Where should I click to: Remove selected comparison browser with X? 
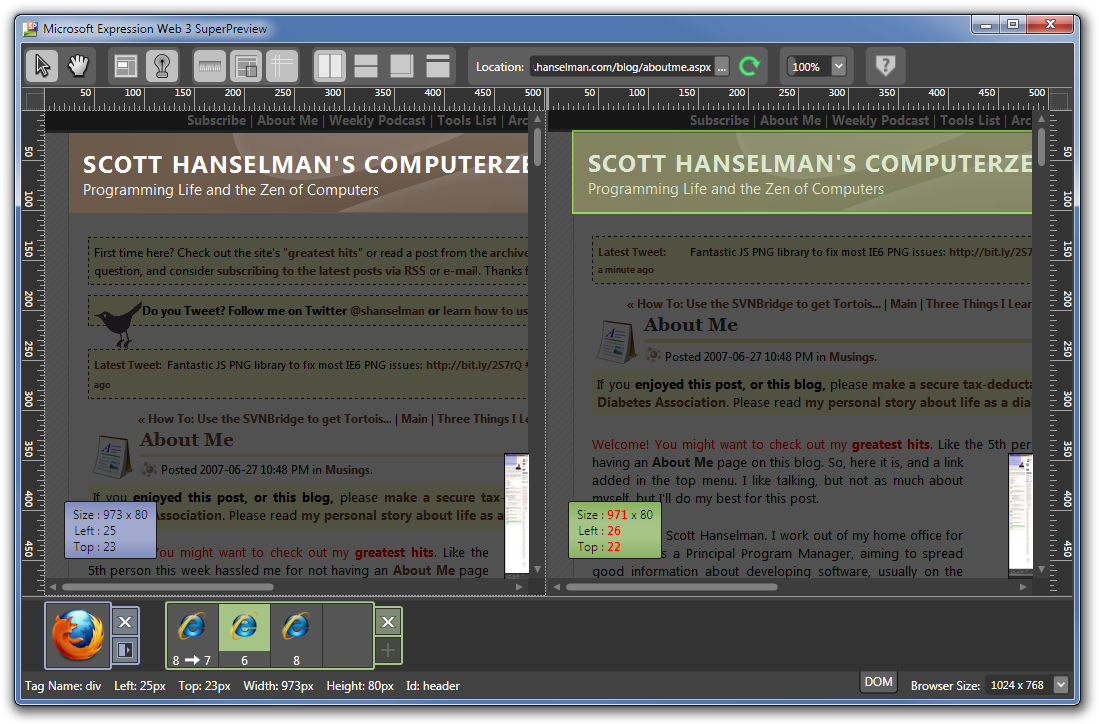388,622
